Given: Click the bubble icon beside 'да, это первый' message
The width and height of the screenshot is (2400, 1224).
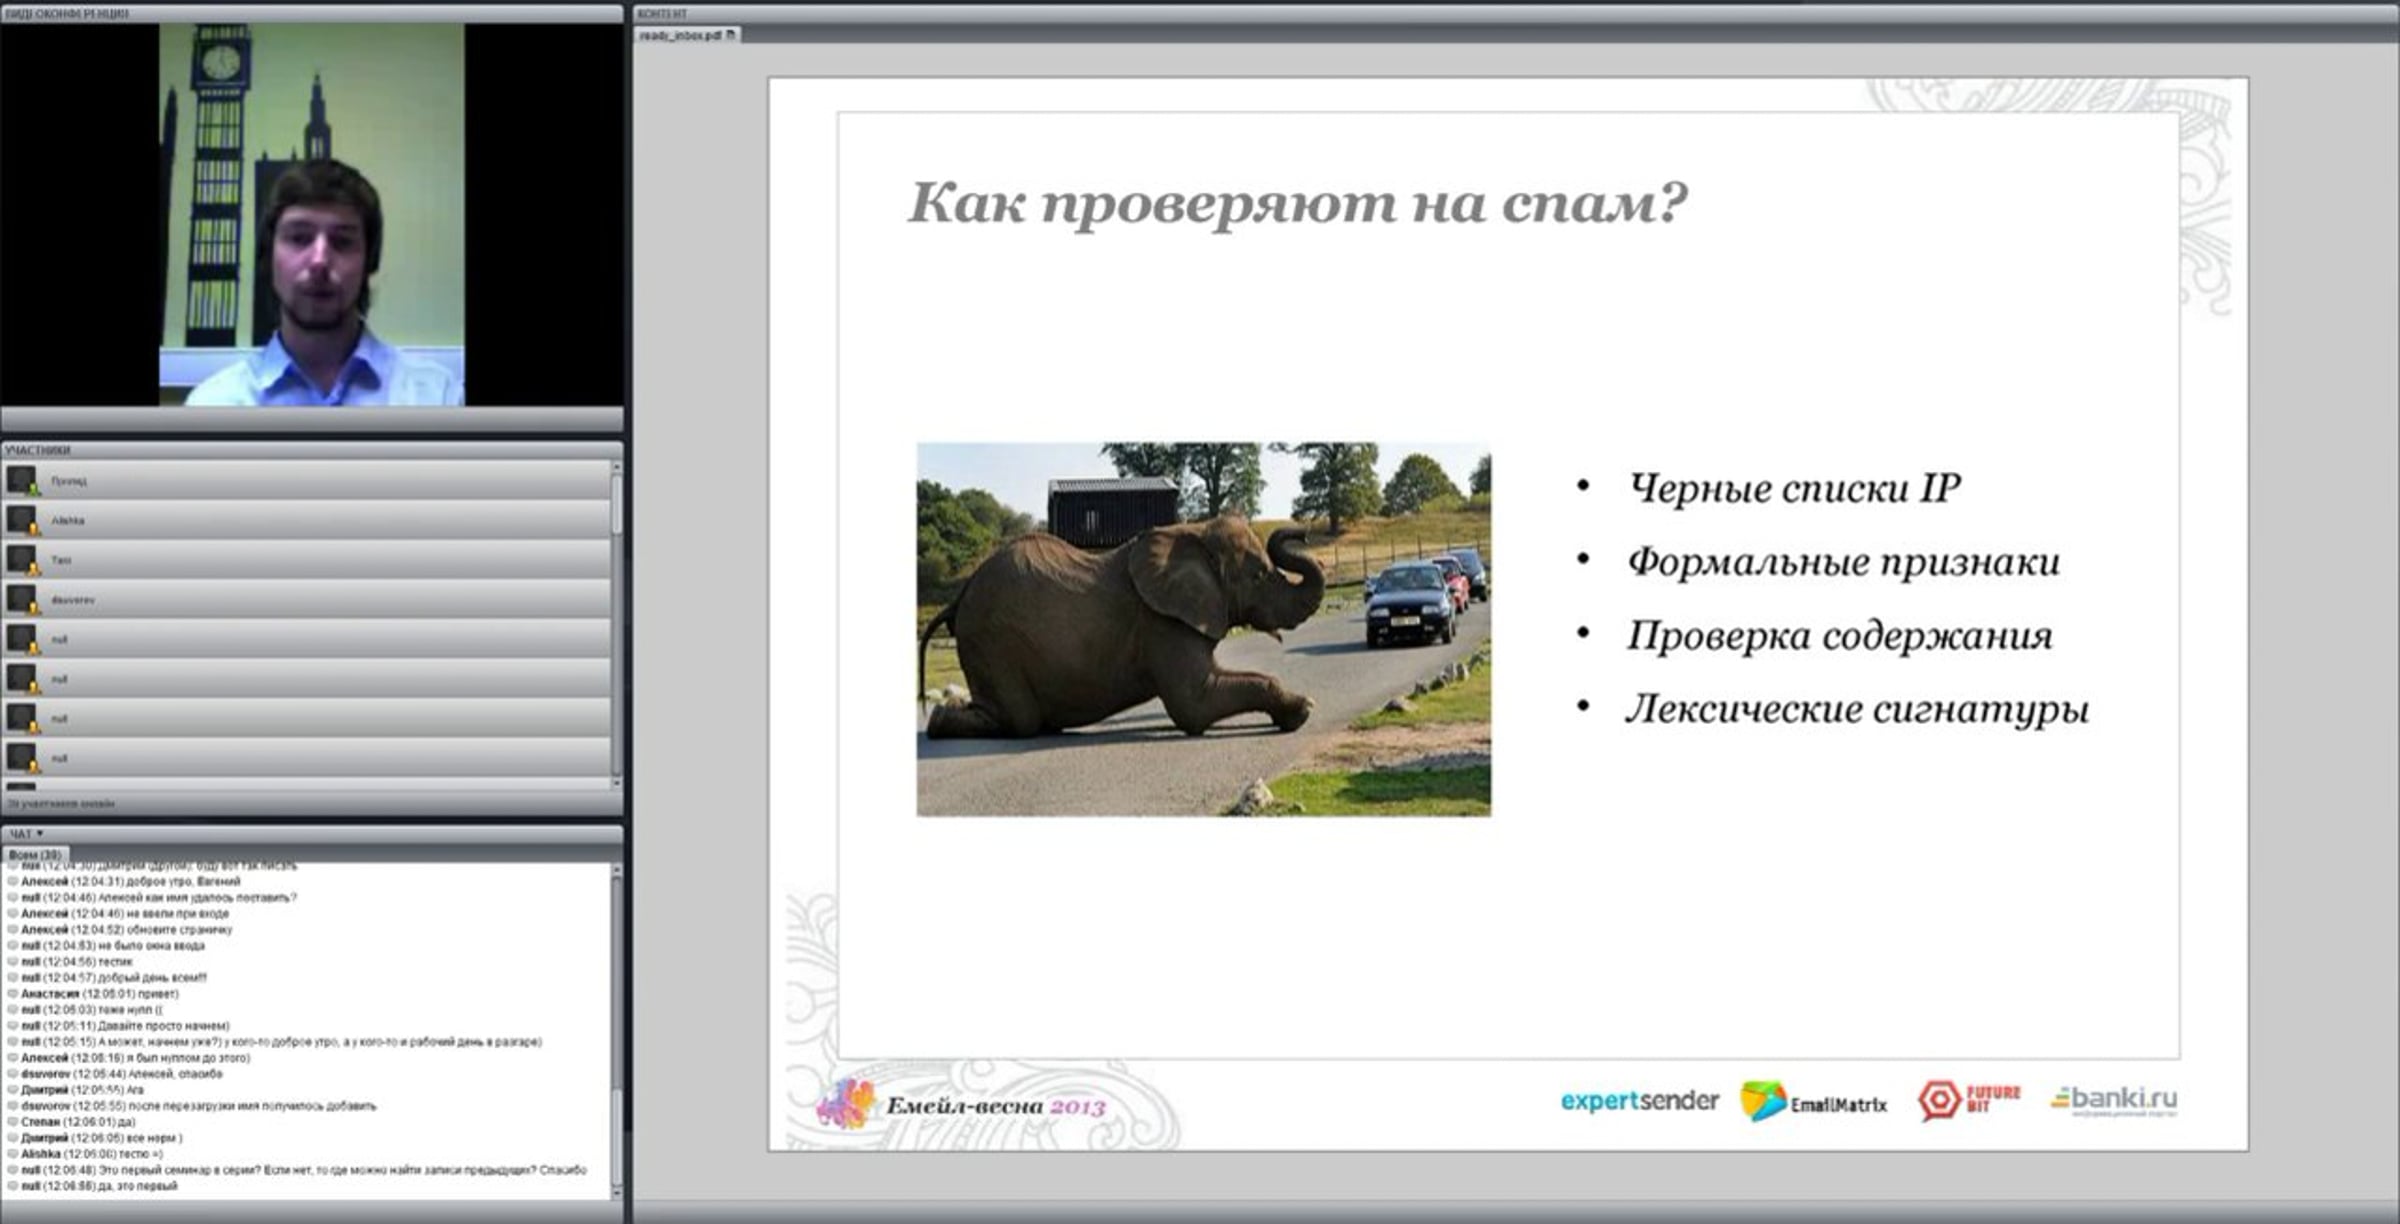Looking at the screenshot, I should (13, 1186).
